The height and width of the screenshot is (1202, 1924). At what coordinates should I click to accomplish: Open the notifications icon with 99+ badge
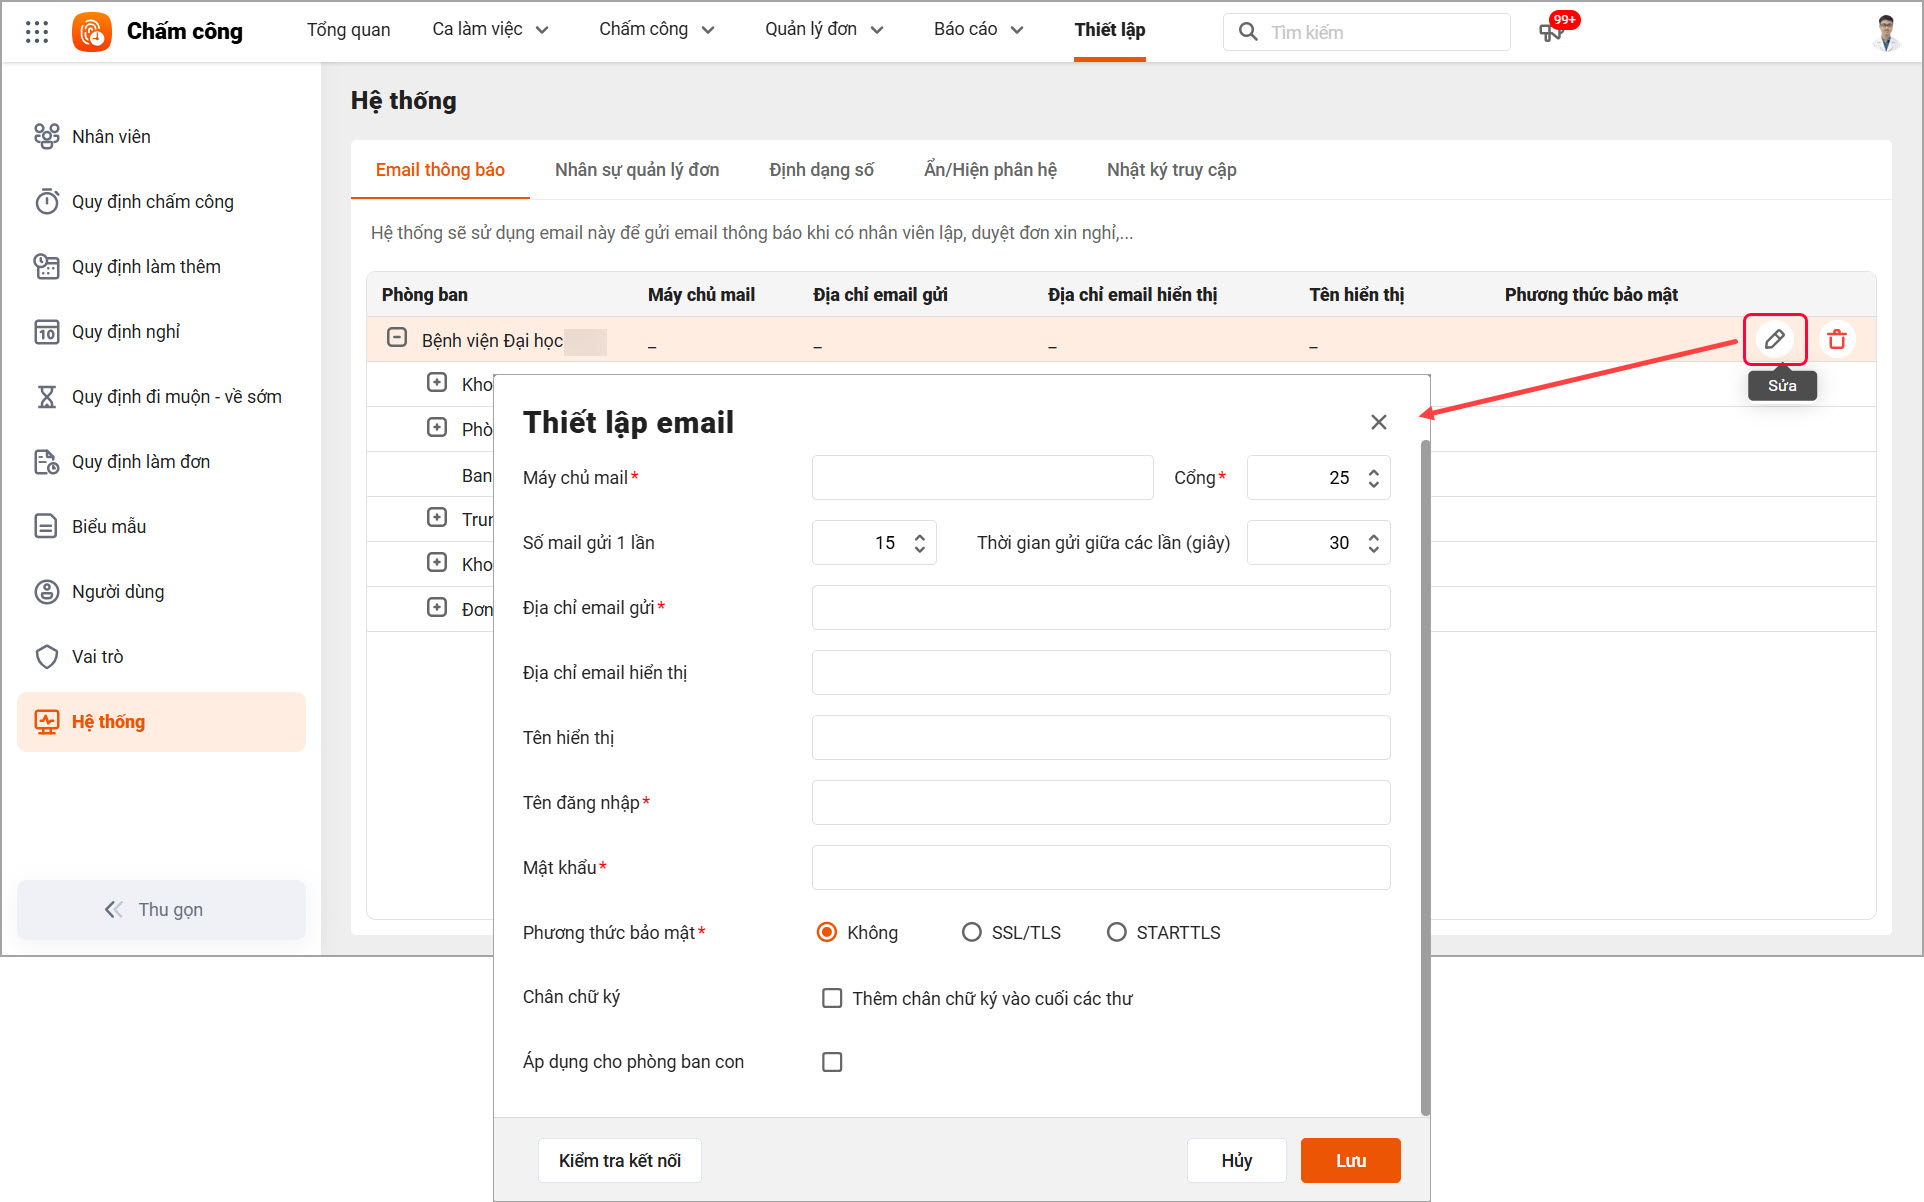(x=1552, y=31)
